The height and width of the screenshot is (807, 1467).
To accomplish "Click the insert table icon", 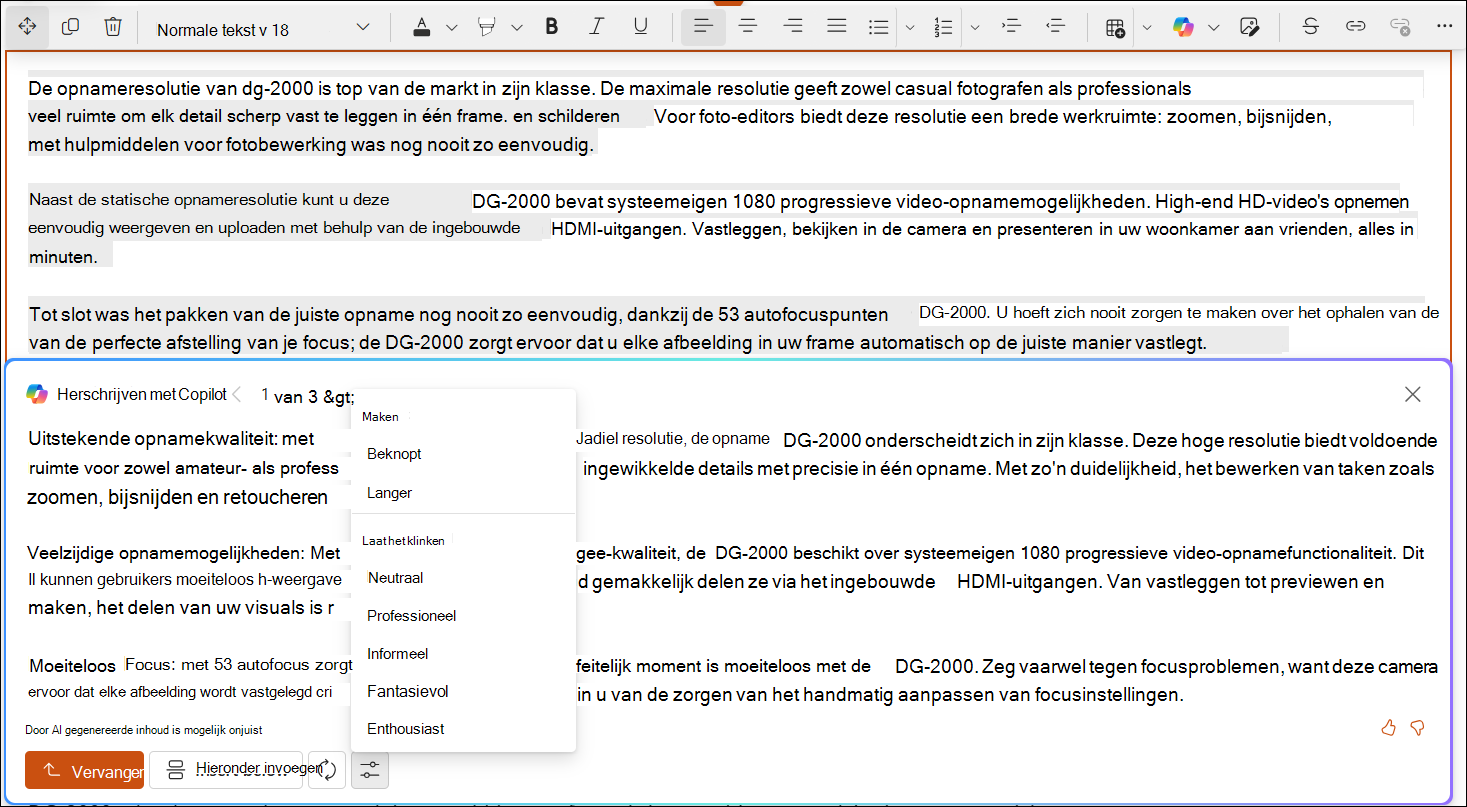I will pyautogui.click(x=1116, y=27).
